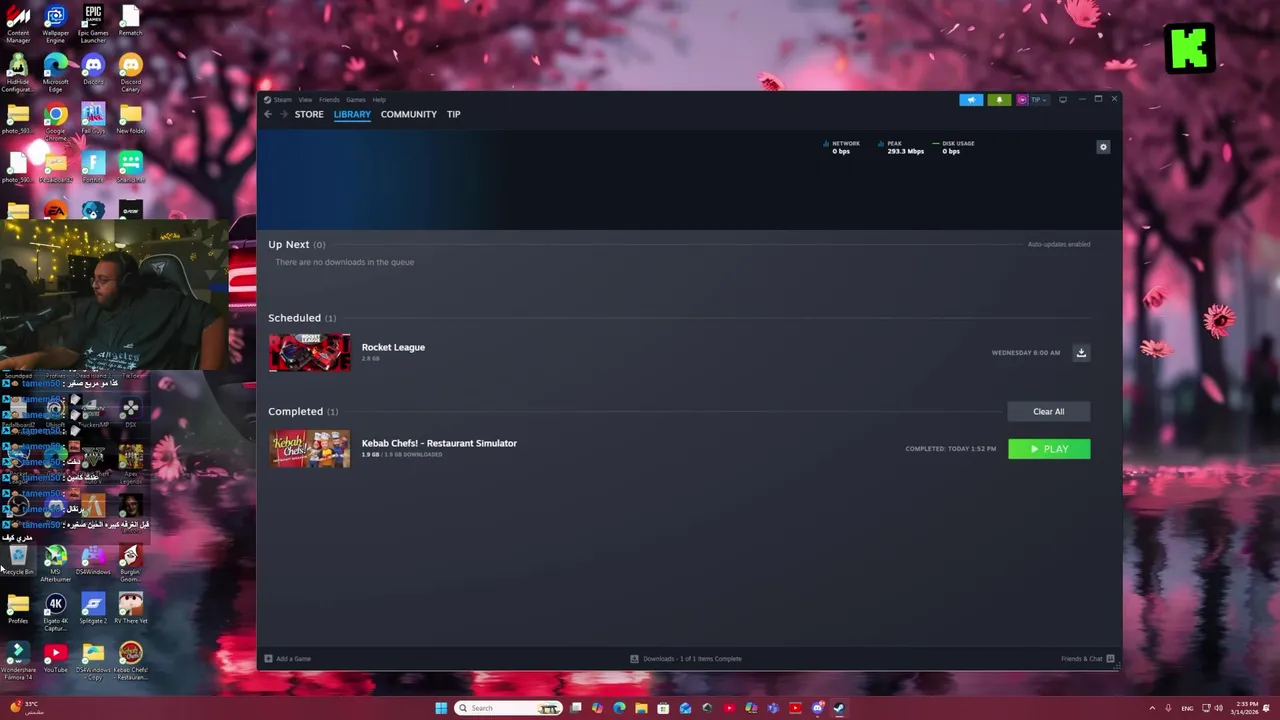Image resolution: width=1280 pixels, height=720 pixels.
Task: Open RV There Yet desktop icon
Action: [x=130, y=609]
